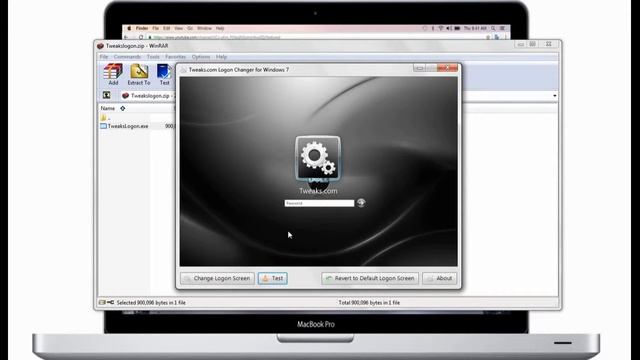Image resolution: width=640 pixels, height=360 pixels.
Task: Select the TweaksLogon.exe file row
Action: 124,126
